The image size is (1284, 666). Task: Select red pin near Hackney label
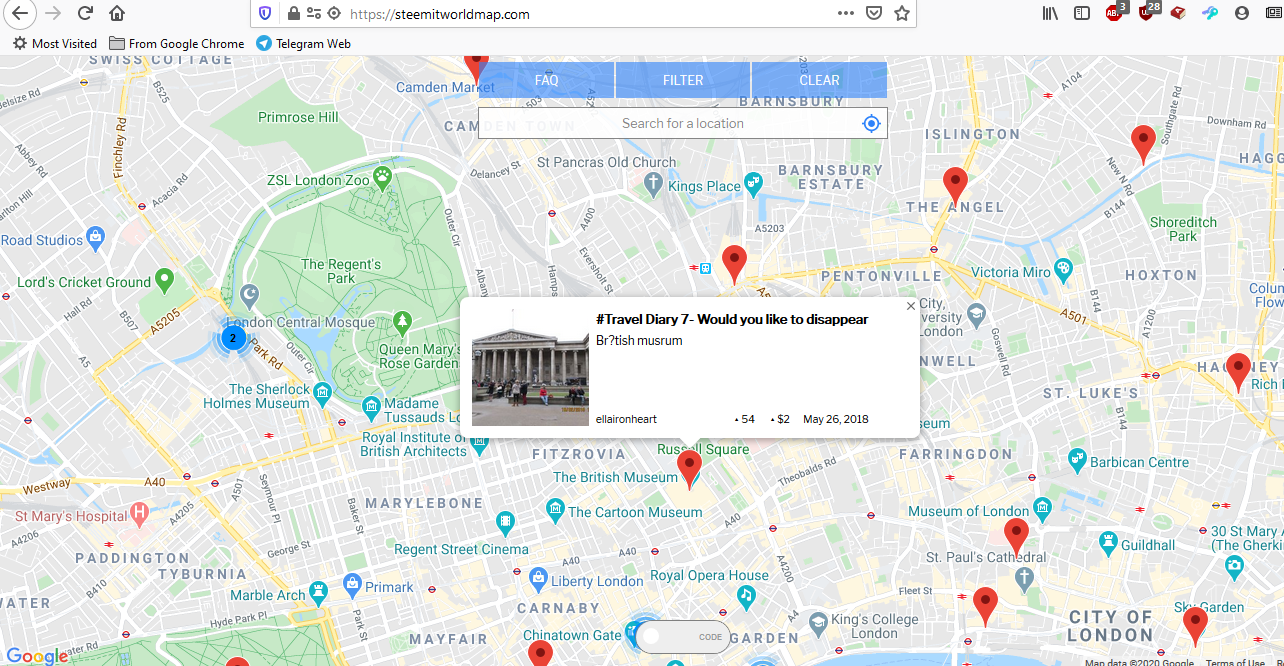point(1238,372)
